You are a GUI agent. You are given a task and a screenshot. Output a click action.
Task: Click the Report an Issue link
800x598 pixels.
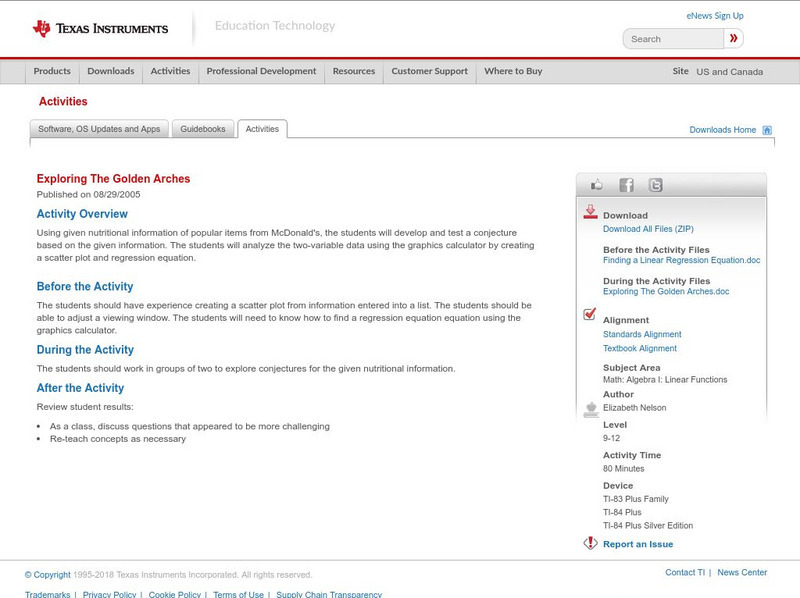[x=638, y=544]
